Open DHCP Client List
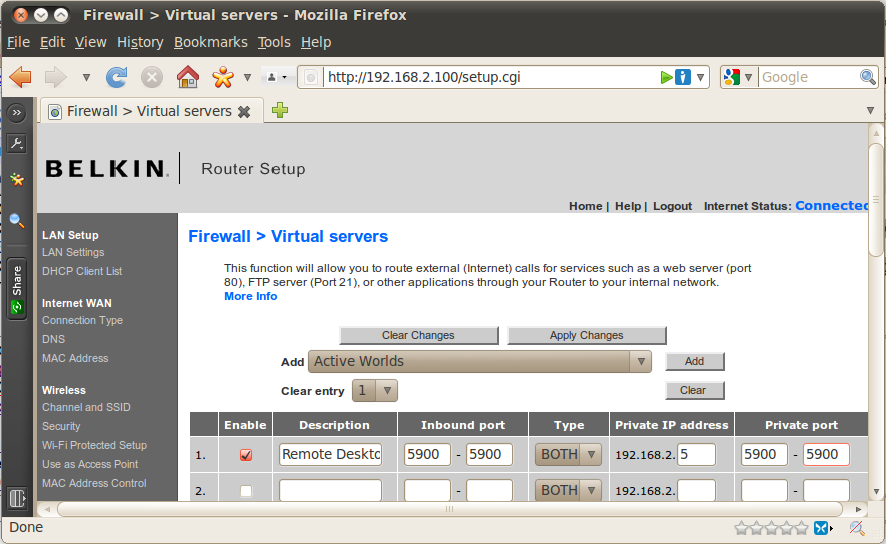Viewport: 886px width, 544px height. coord(82,271)
